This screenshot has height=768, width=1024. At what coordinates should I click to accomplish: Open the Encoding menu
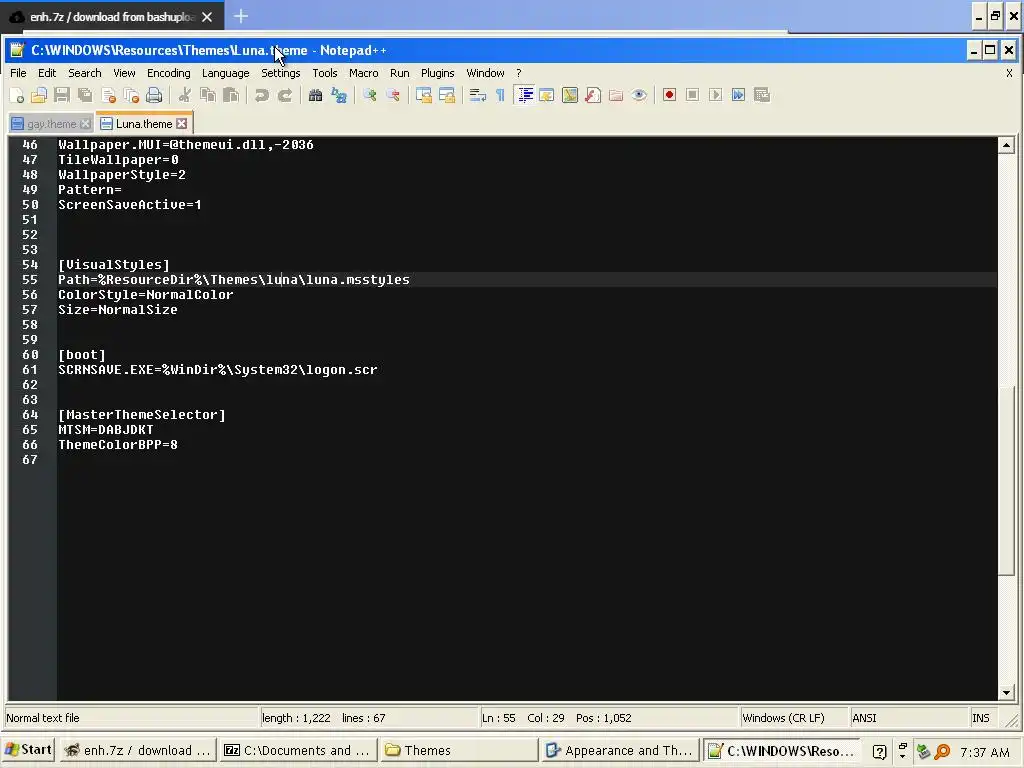click(x=168, y=73)
